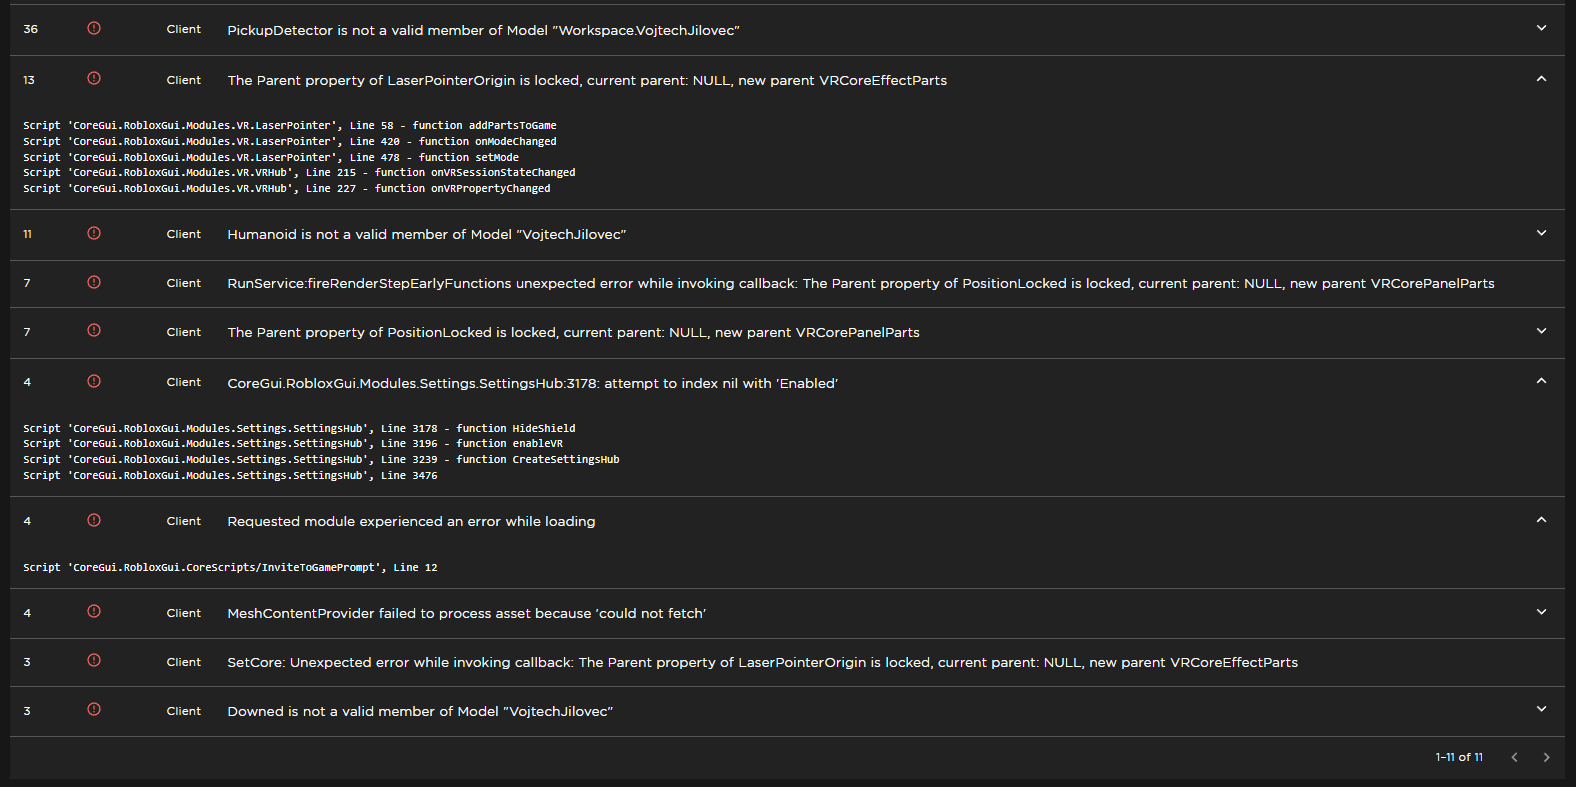This screenshot has width=1576, height=787.
Task: Click the error icon beside PickupDetector message
Action: tap(93, 28)
